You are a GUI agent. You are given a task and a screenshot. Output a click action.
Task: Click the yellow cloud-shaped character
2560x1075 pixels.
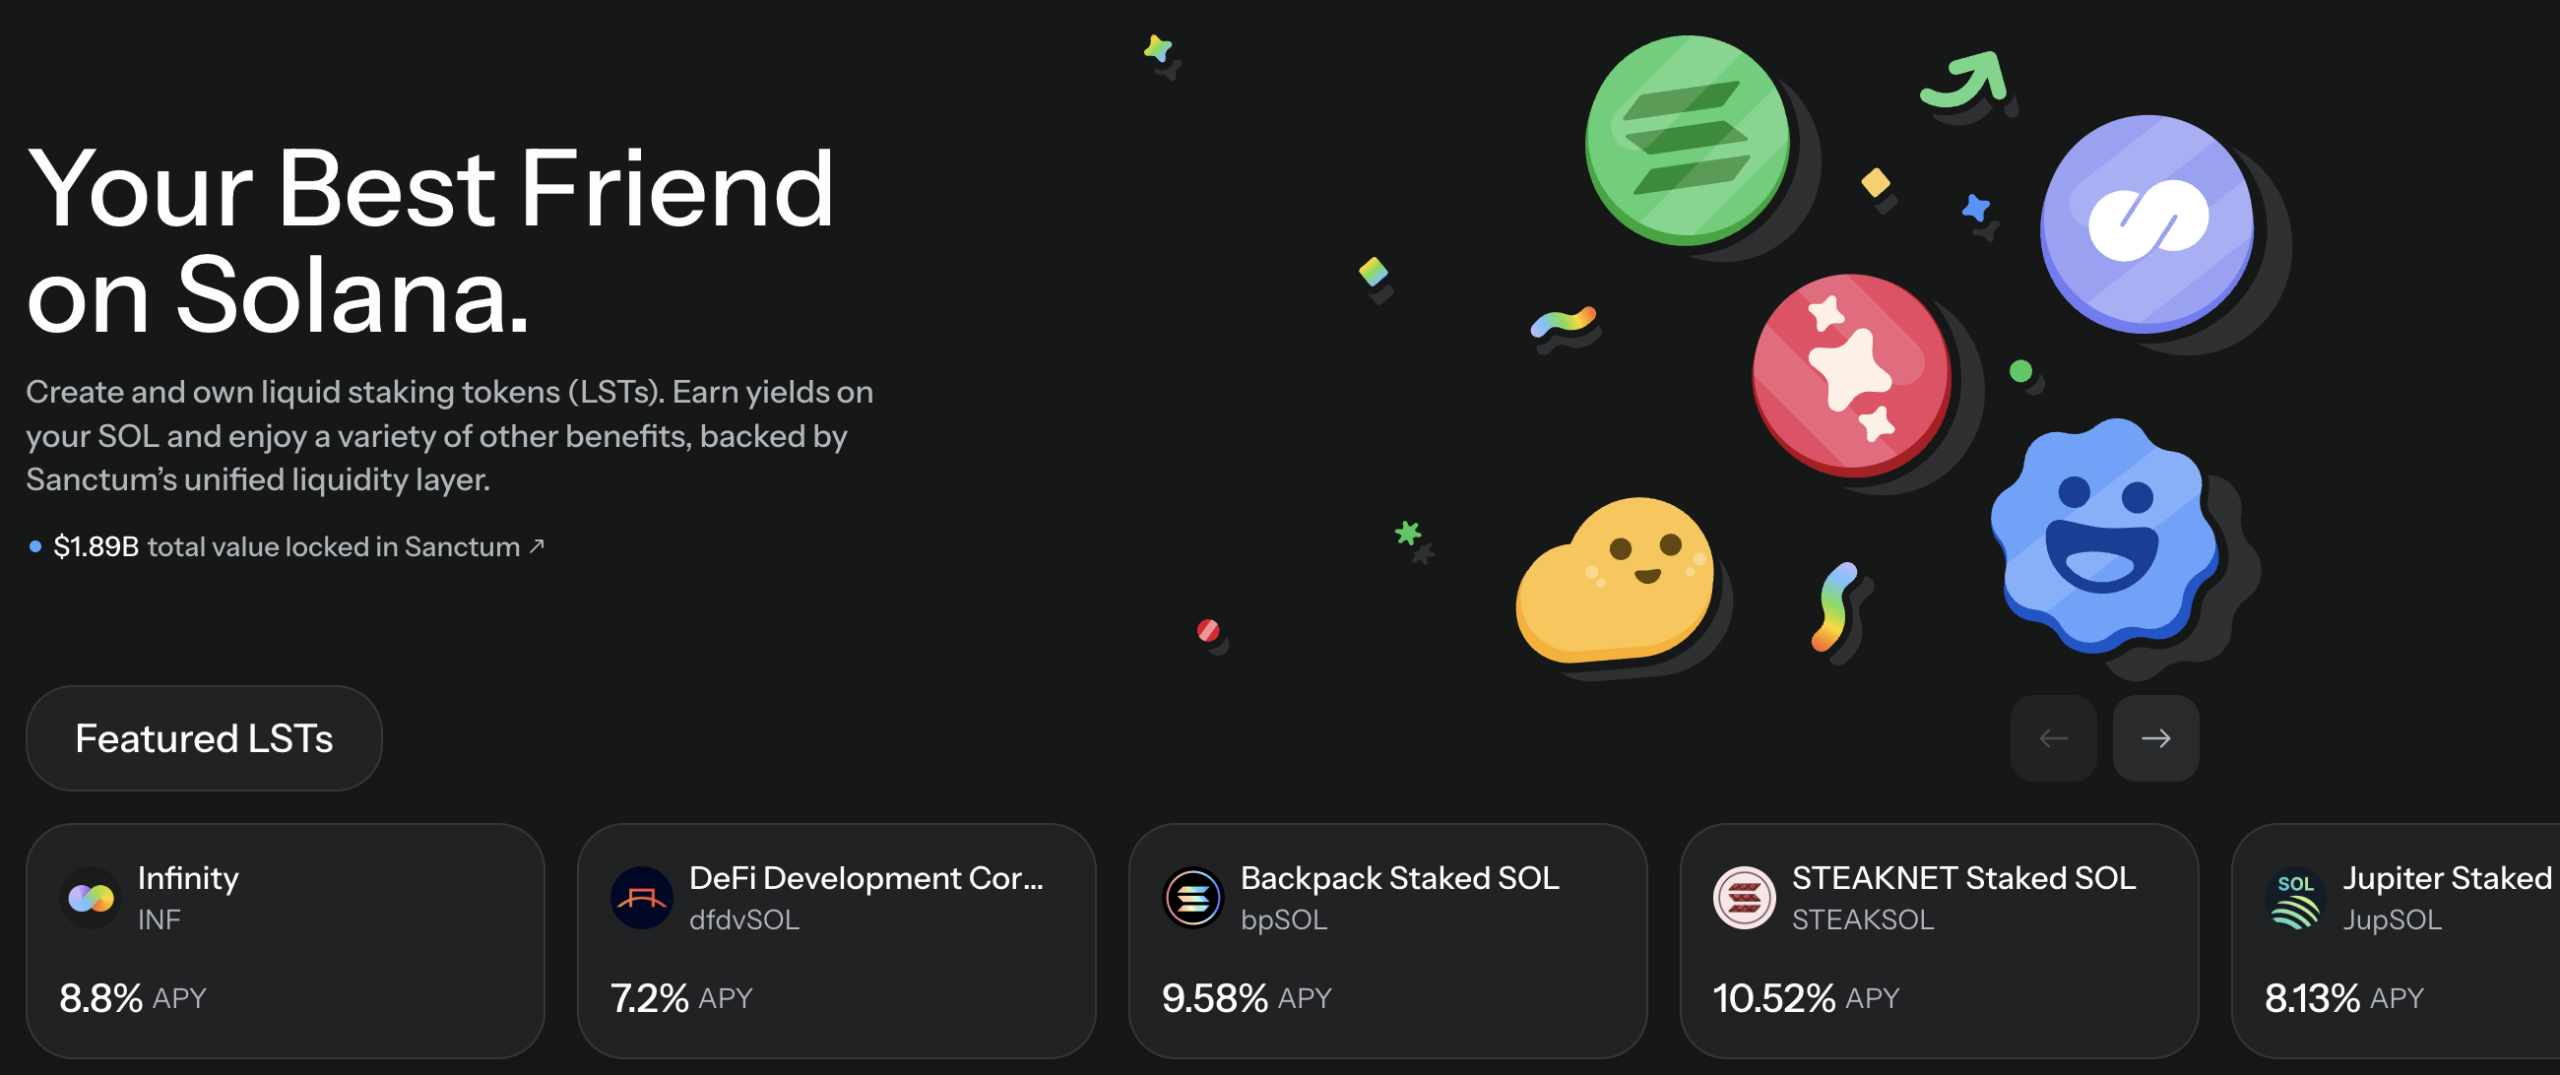pos(1615,580)
